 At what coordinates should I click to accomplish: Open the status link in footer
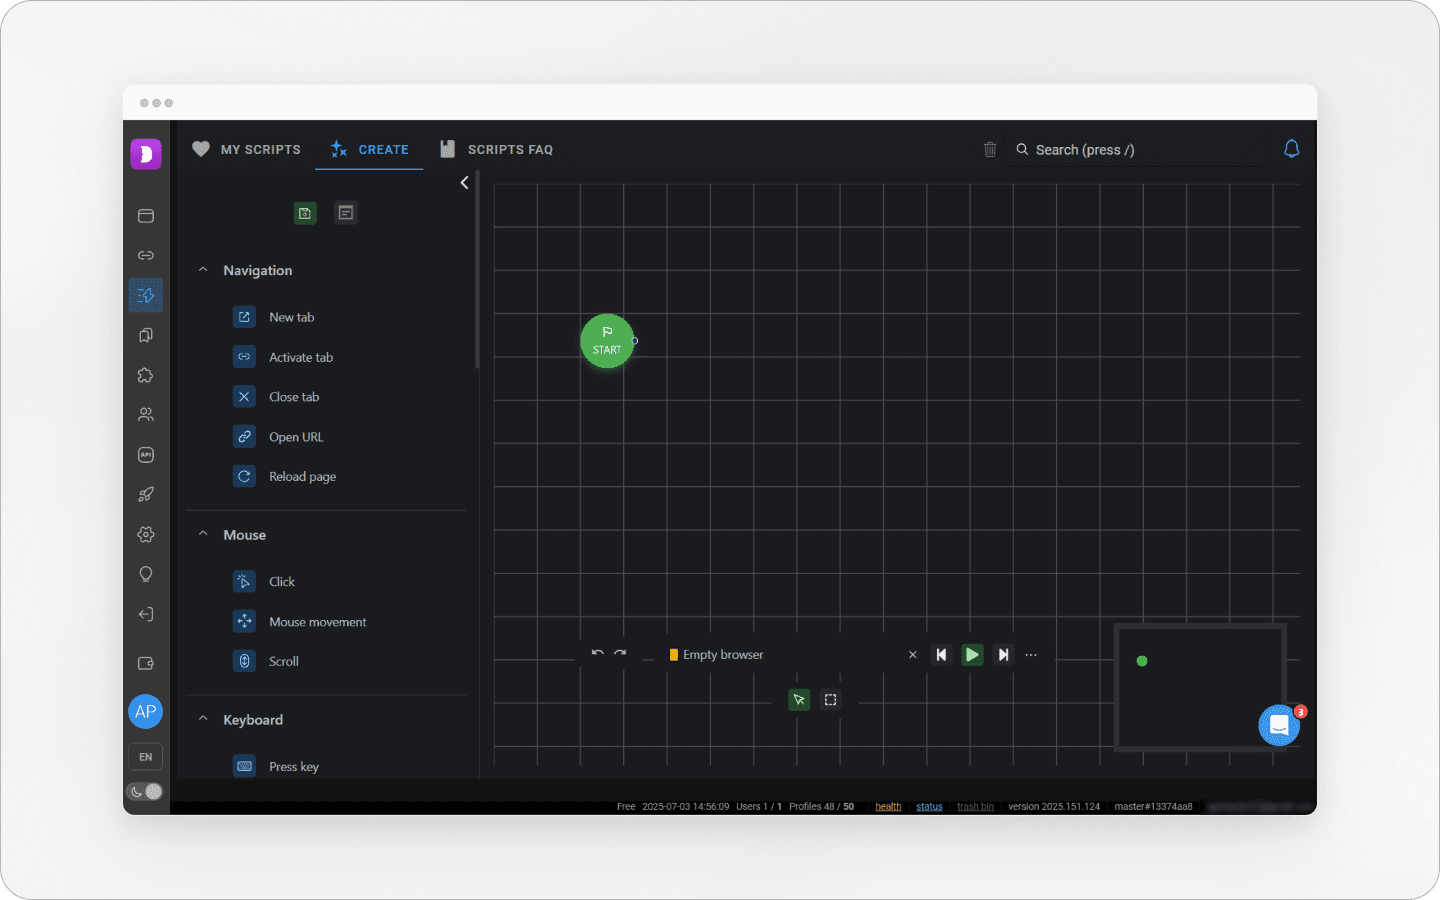[929, 807]
